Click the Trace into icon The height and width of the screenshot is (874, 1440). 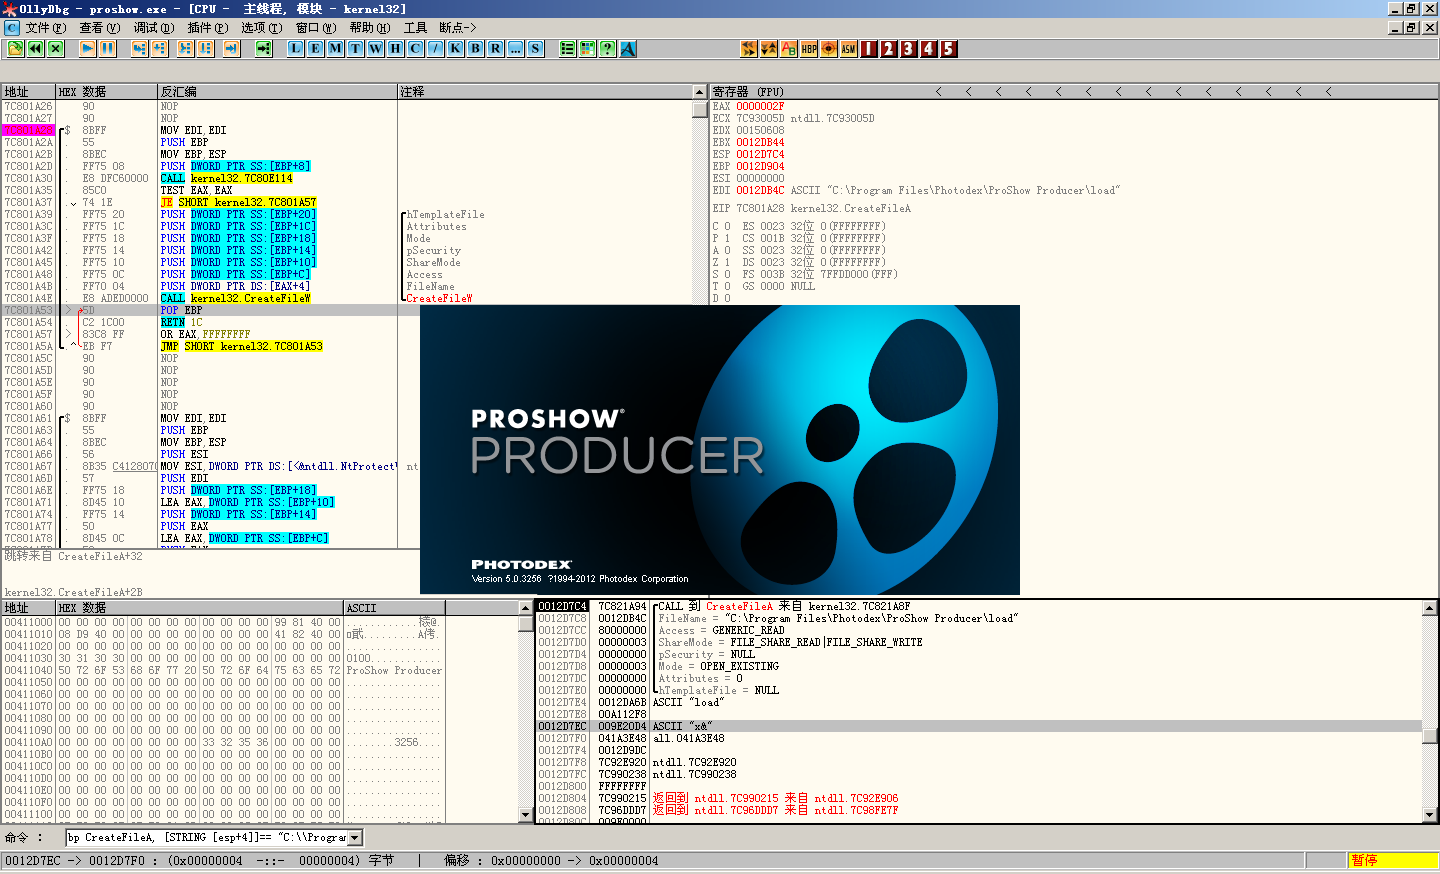[x=186, y=48]
